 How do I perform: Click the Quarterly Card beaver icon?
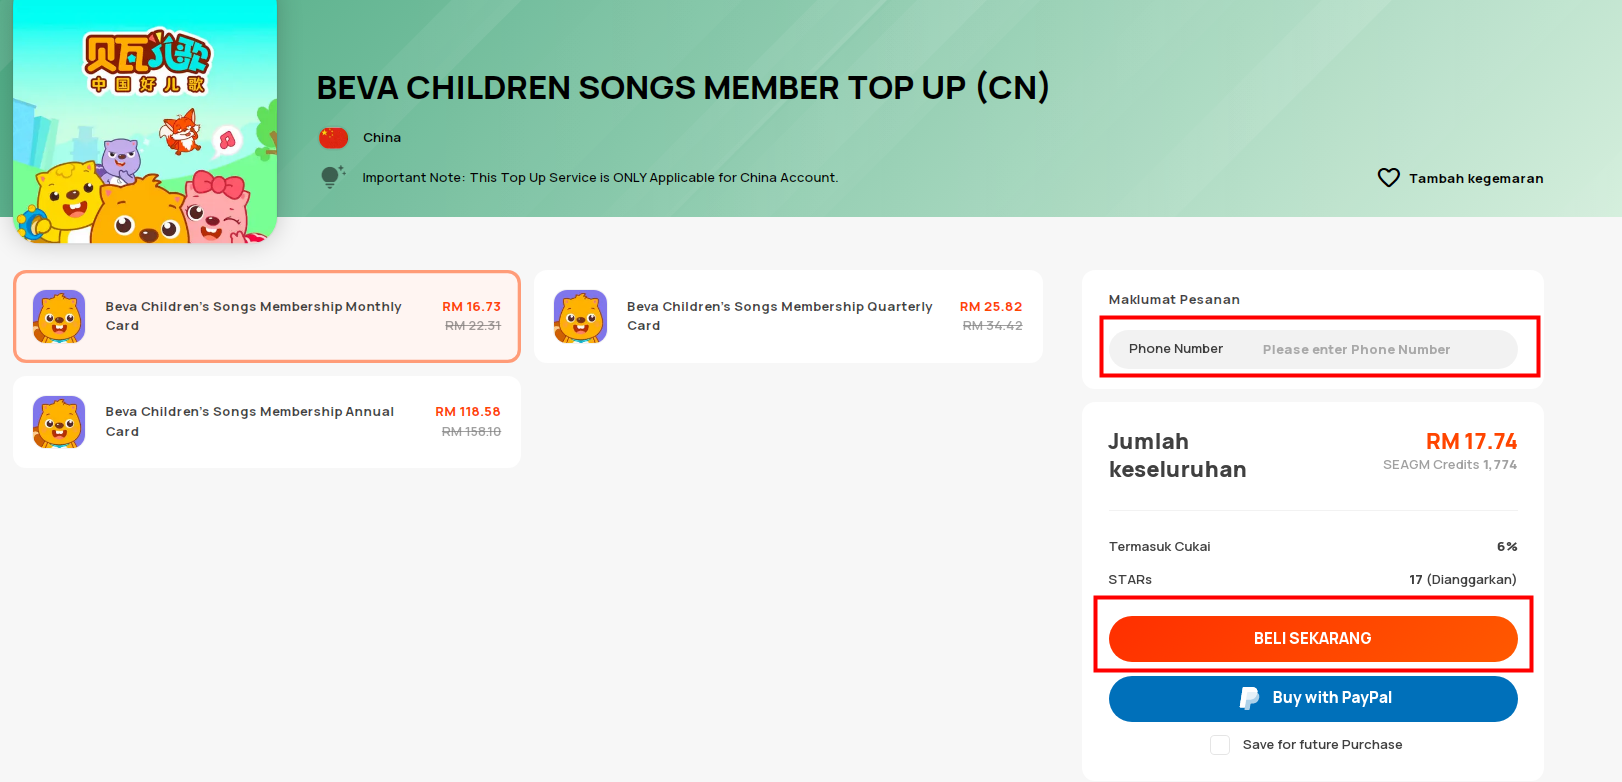(x=580, y=317)
